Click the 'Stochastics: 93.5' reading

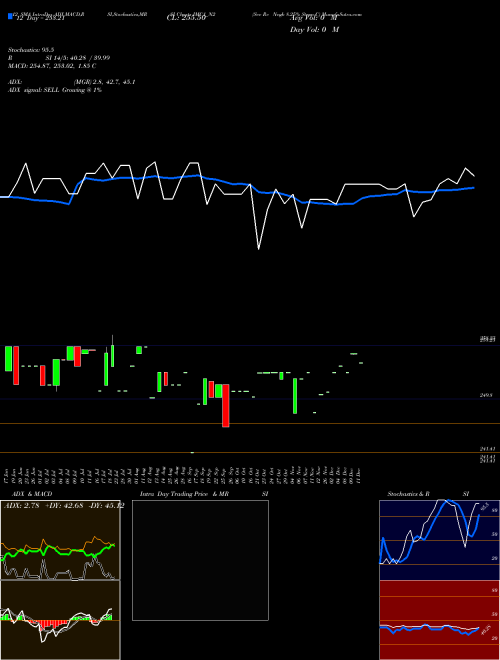pos(31,50)
